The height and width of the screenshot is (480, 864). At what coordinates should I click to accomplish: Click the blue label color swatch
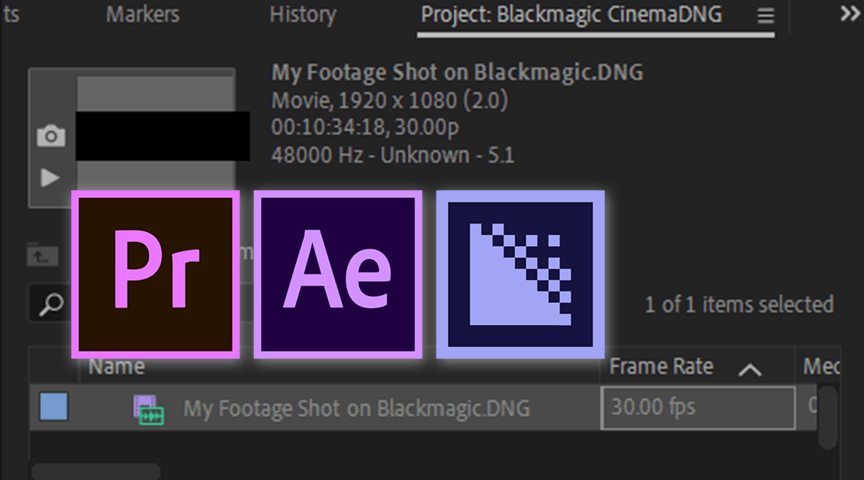[53, 407]
